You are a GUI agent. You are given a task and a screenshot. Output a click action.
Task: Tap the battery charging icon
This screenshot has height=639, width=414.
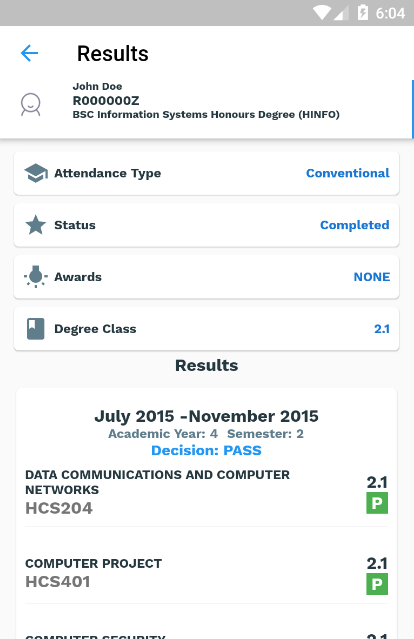pos(363,13)
